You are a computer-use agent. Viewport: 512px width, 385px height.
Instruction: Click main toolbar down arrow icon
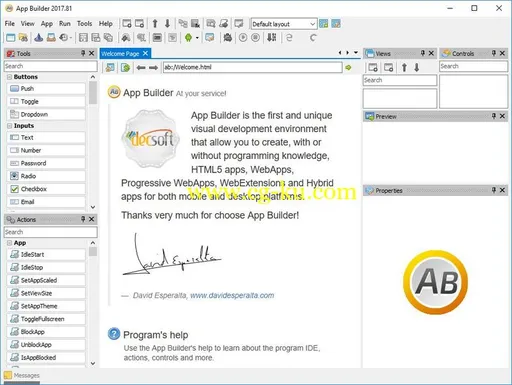click(x=167, y=24)
